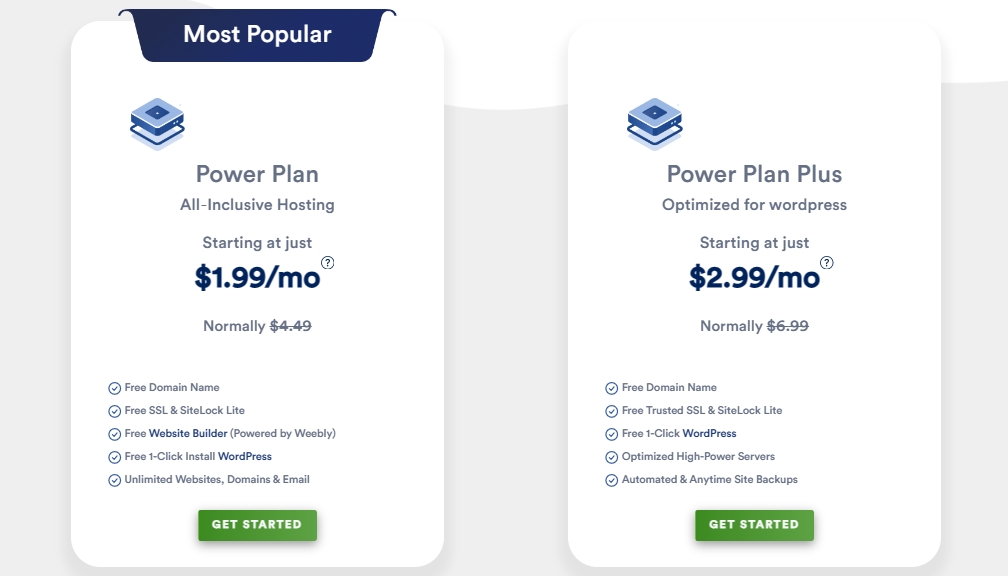The width and height of the screenshot is (1008, 576).
Task: Click checkmark beside Optimized High-Power Servers
Action: pos(612,457)
